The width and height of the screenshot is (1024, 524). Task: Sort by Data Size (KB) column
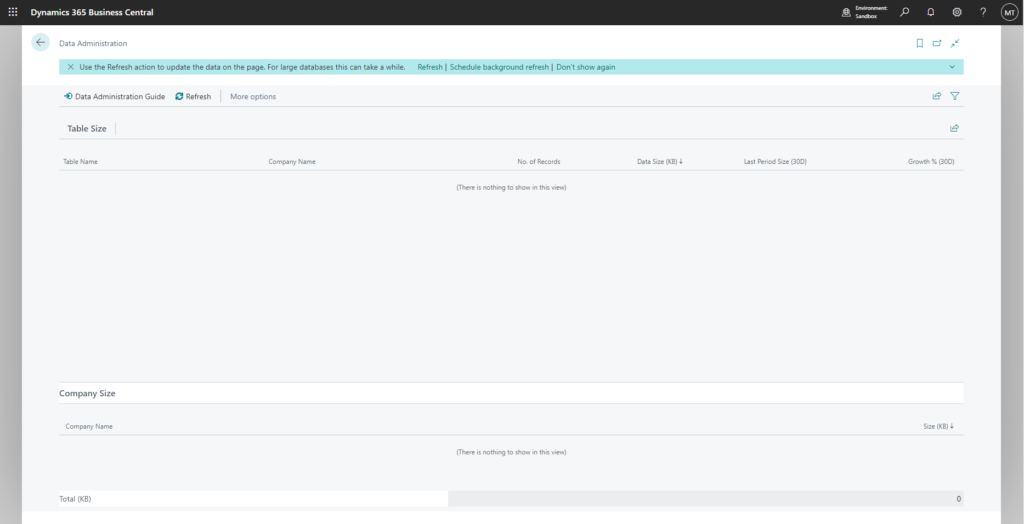(x=660, y=161)
